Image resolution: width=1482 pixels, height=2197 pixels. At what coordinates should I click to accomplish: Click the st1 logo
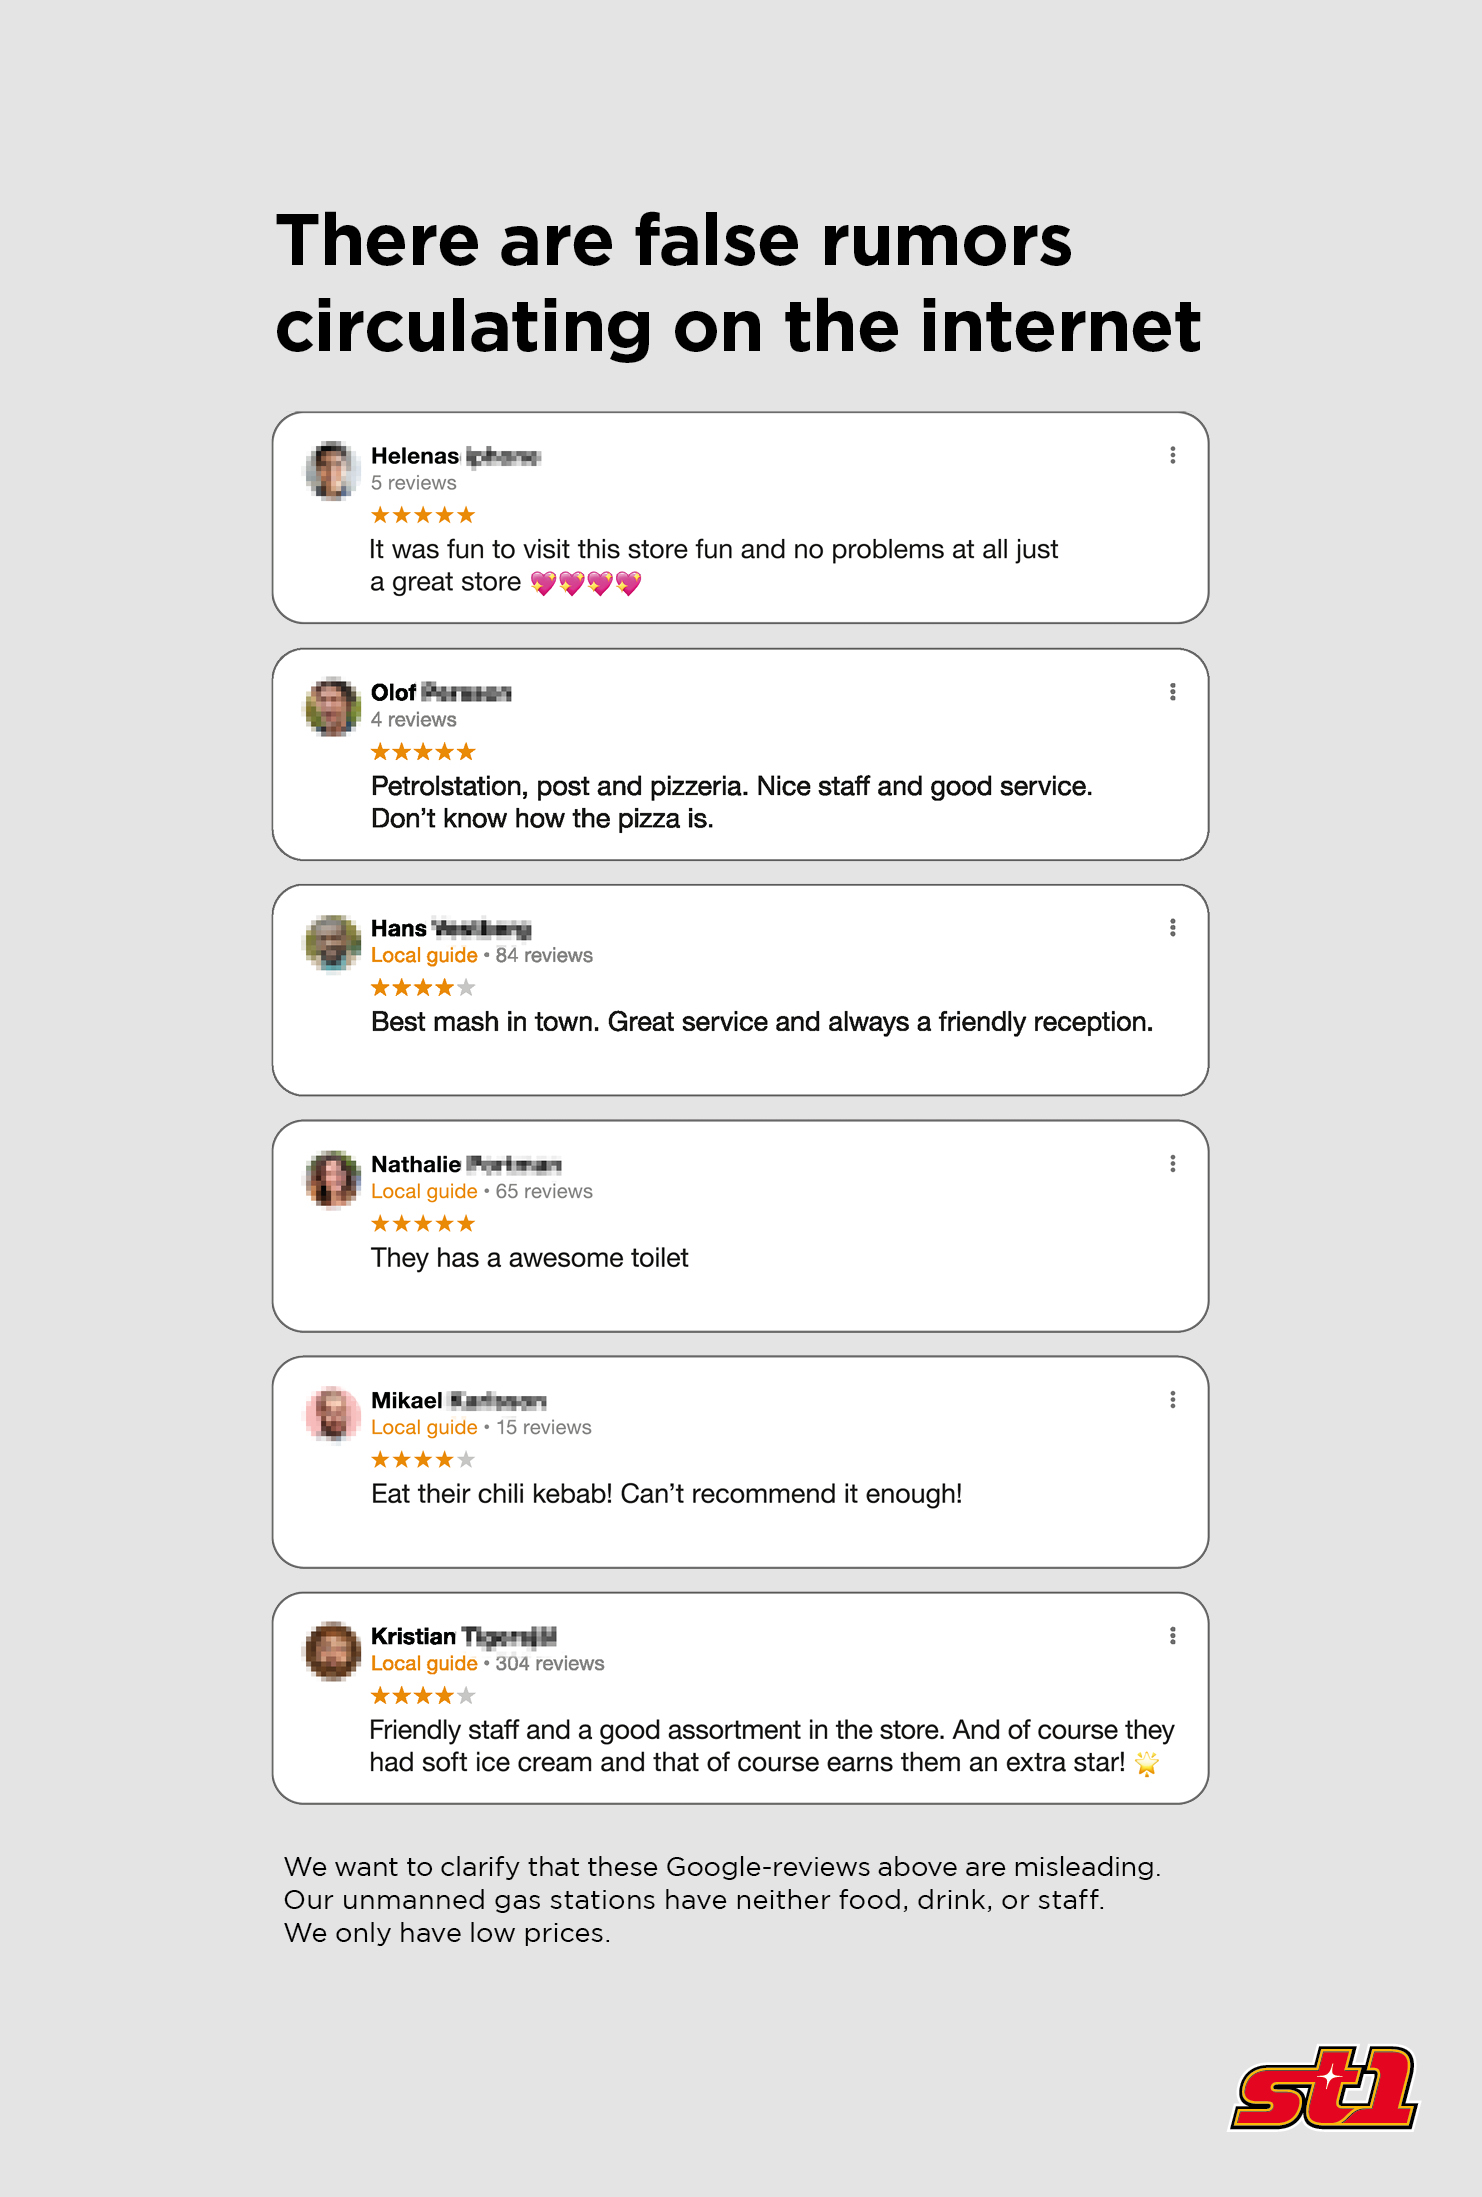click(1325, 2088)
